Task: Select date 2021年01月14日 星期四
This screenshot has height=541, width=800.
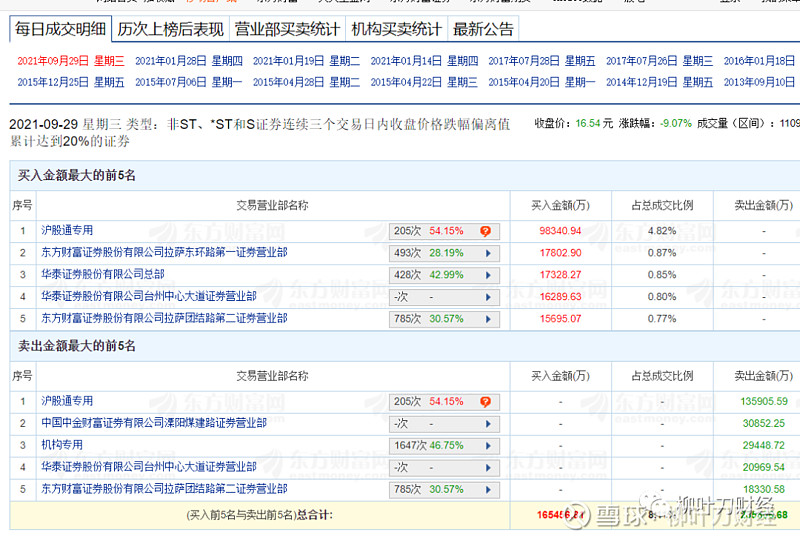Action: click(424, 61)
